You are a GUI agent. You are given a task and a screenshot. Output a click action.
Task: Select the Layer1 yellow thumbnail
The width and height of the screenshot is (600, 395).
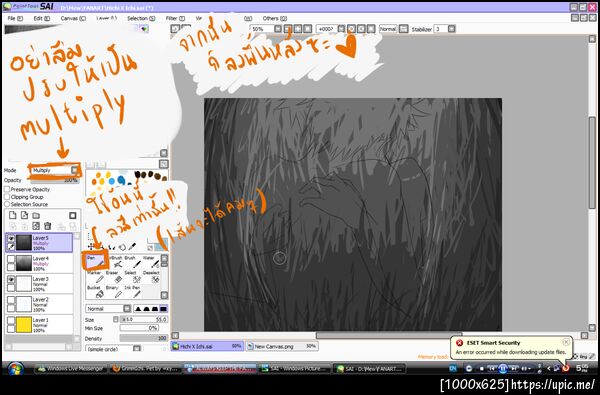coord(24,324)
